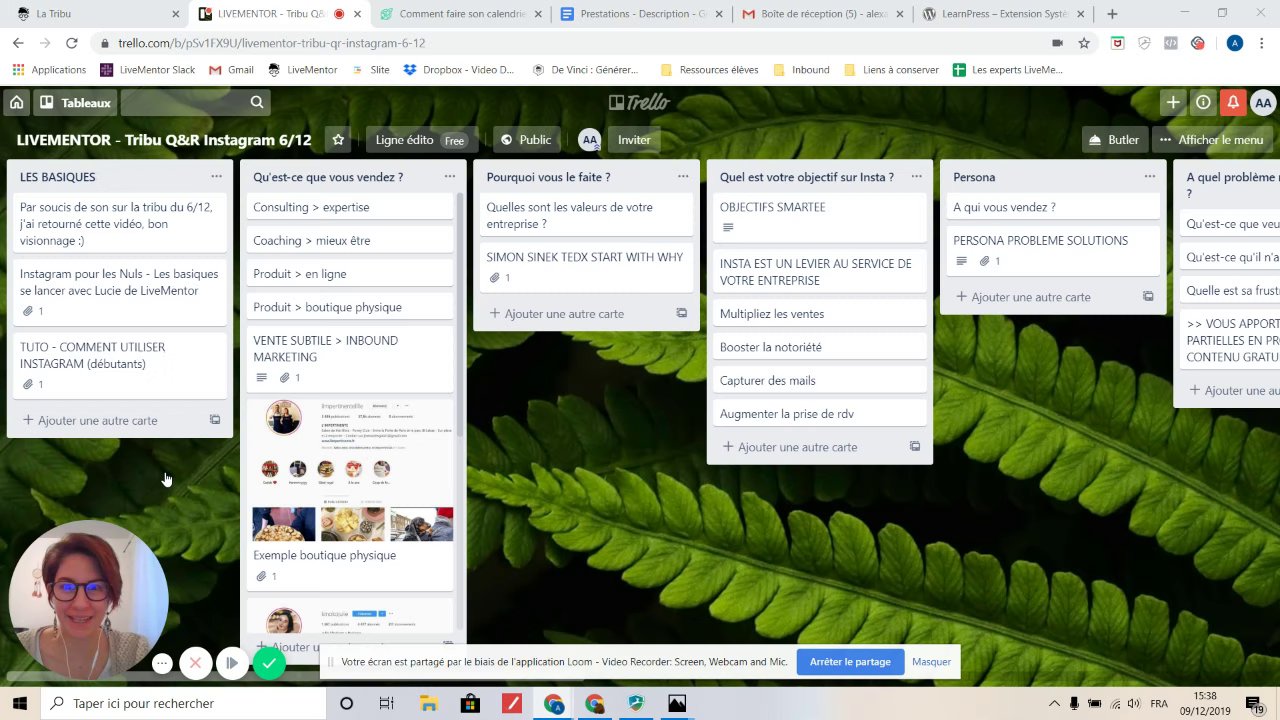The height and width of the screenshot is (720, 1280).
Task: Open File Explorer from taskbar
Action: pos(427,703)
